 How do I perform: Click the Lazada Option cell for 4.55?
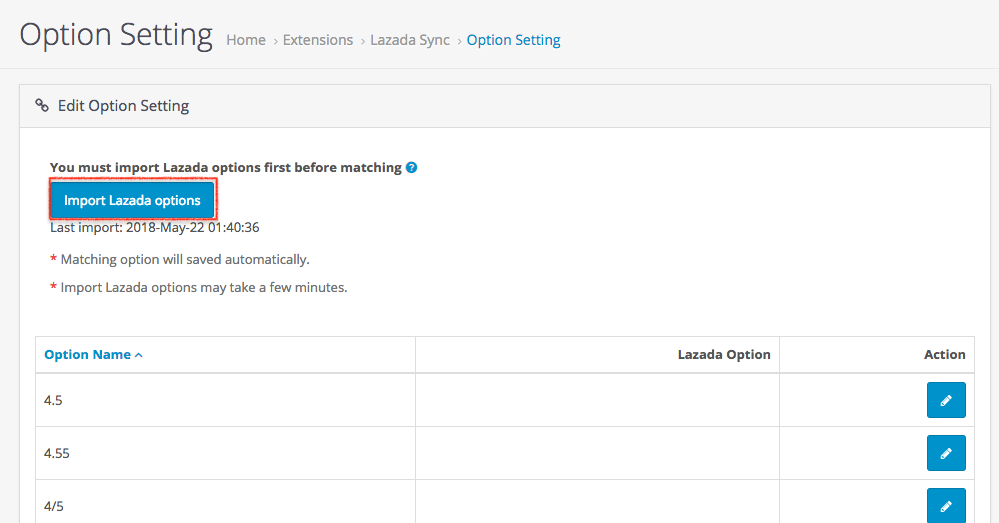[x=597, y=453]
